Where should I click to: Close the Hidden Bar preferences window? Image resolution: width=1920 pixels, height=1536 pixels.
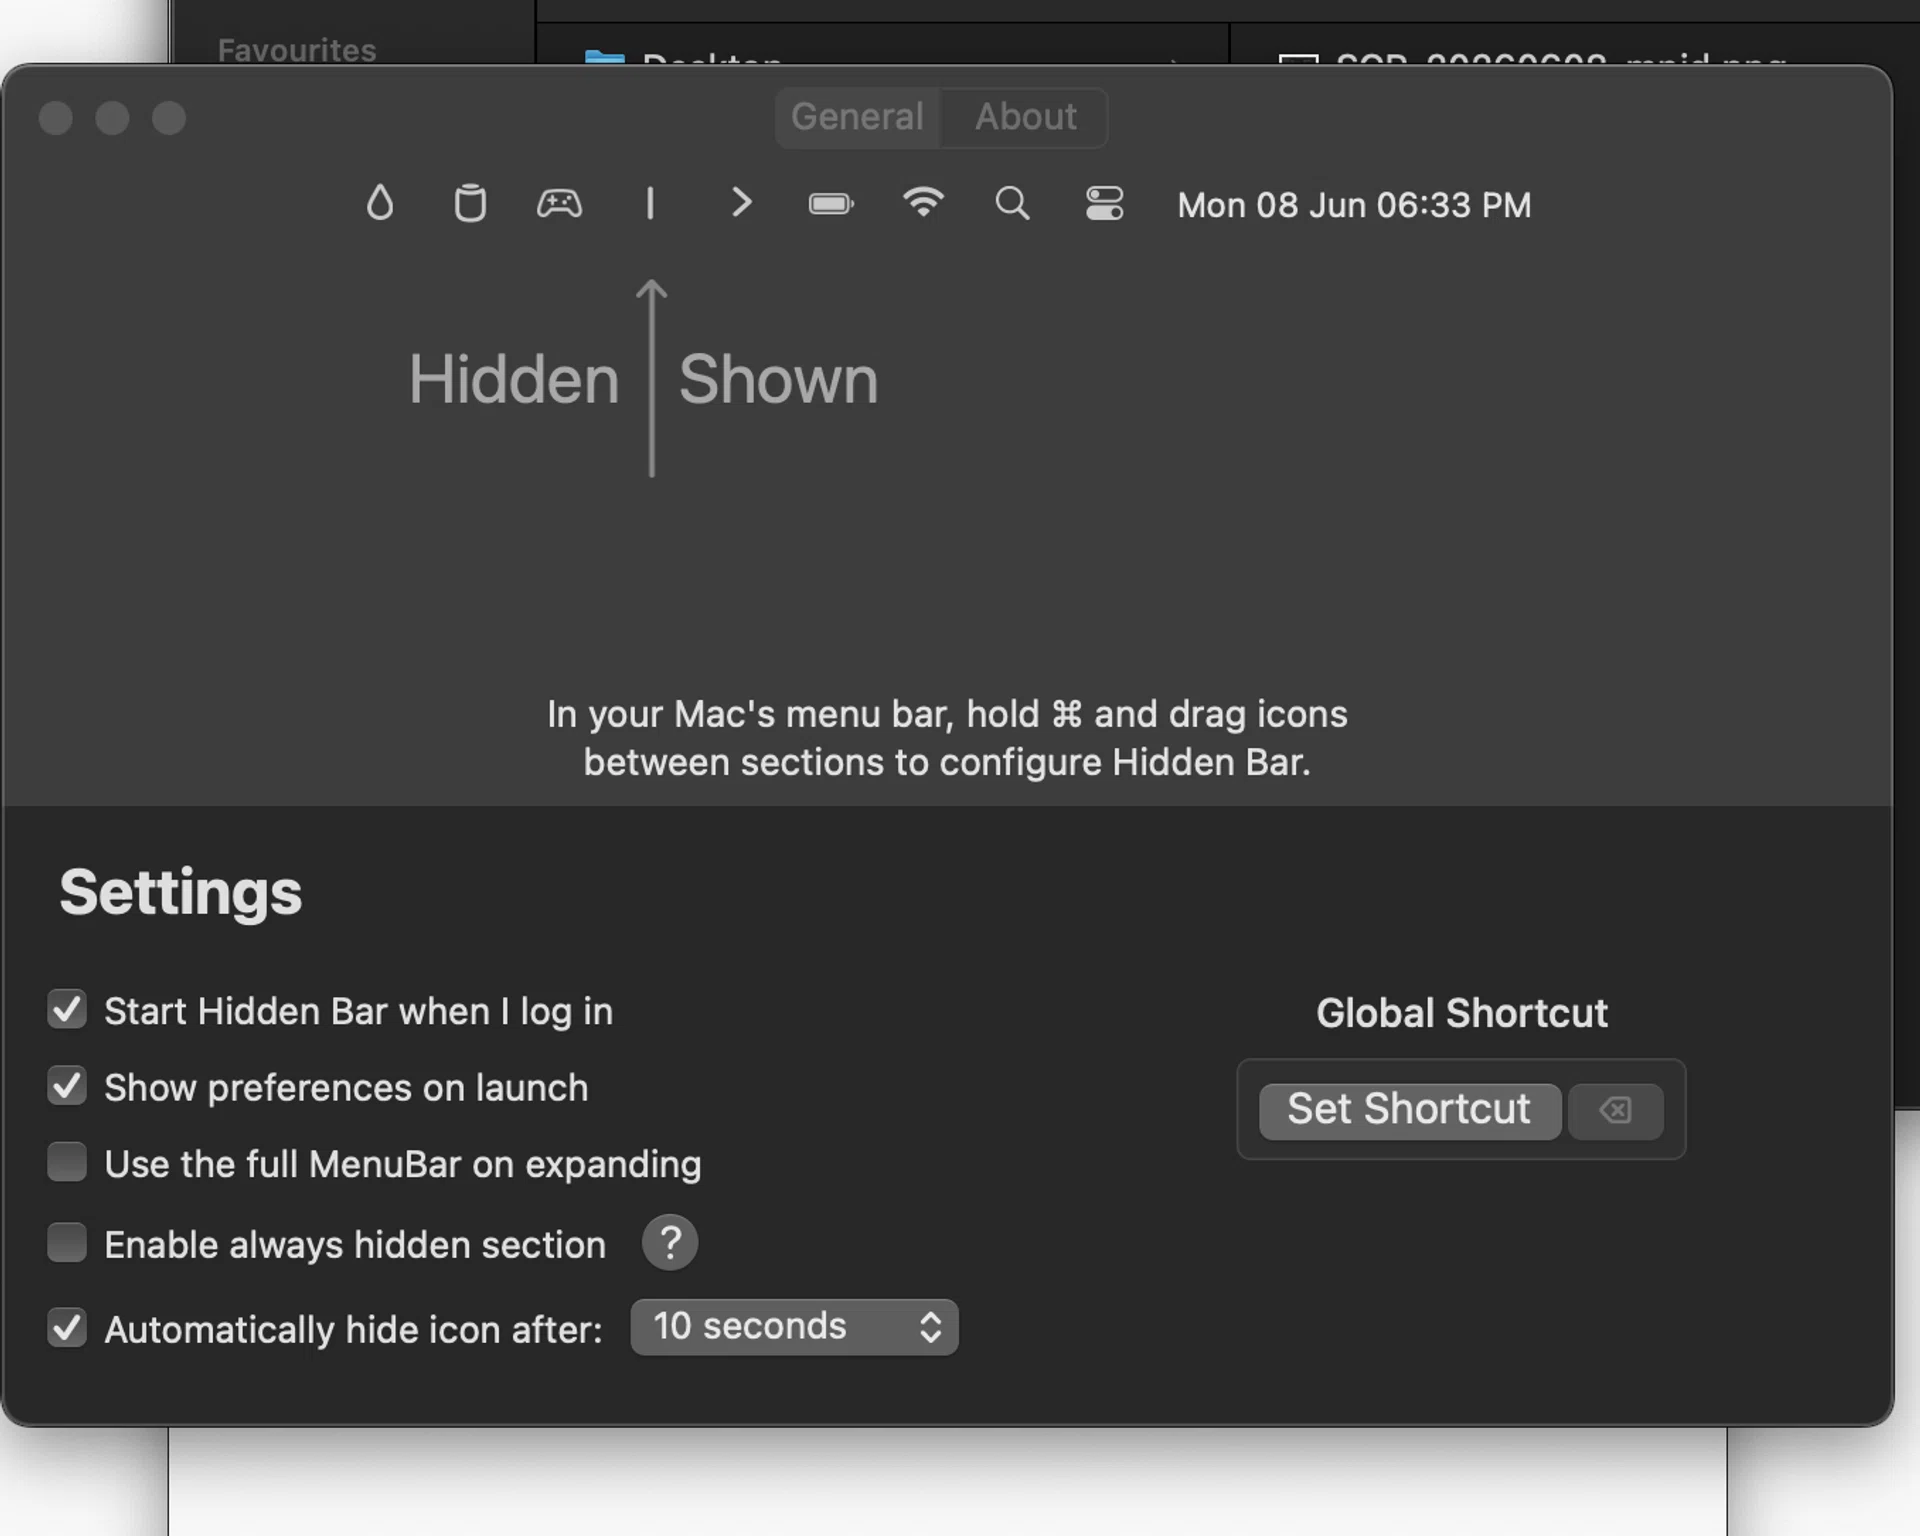tap(56, 118)
